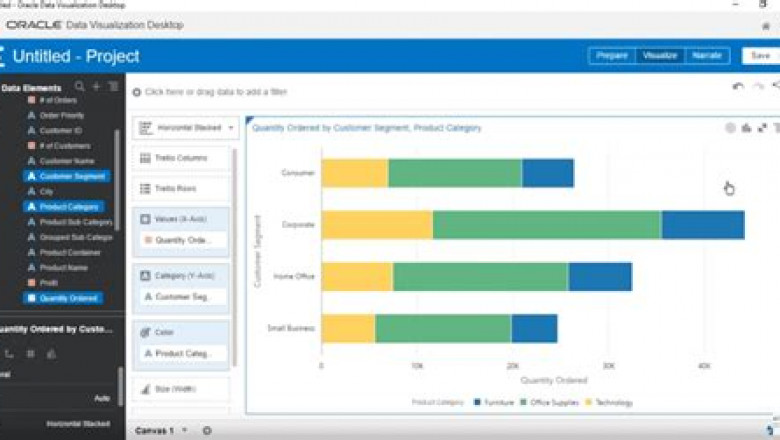Click the Trellis Columns drop target
The height and width of the screenshot is (440, 780).
pyautogui.click(x=180, y=159)
